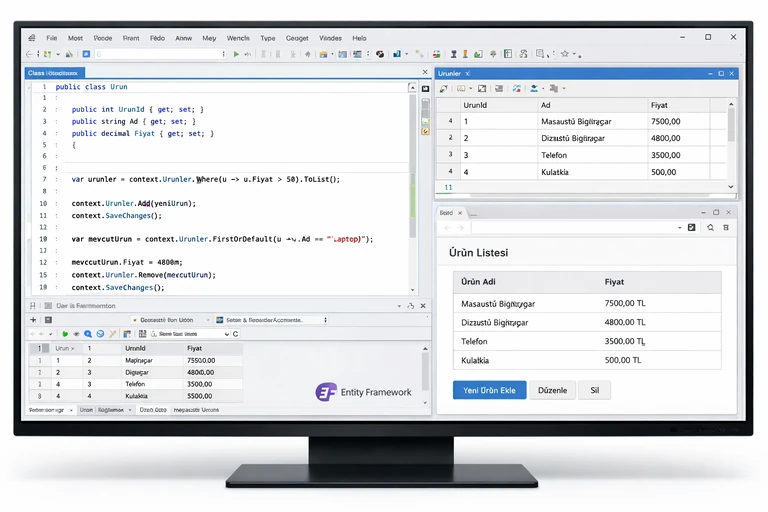Select the Class editor tab
This screenshot has width=768, height=512.
[53, 73]
